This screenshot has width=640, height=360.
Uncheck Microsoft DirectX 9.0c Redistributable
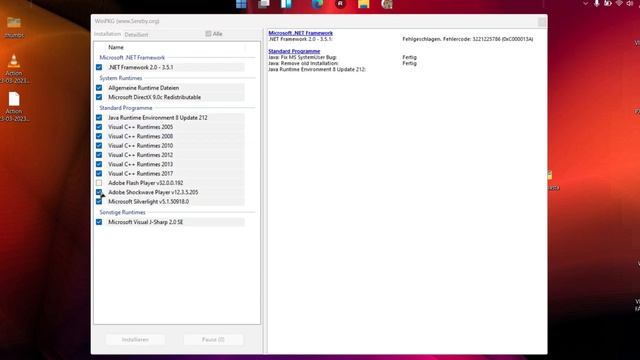click(99, 97)
